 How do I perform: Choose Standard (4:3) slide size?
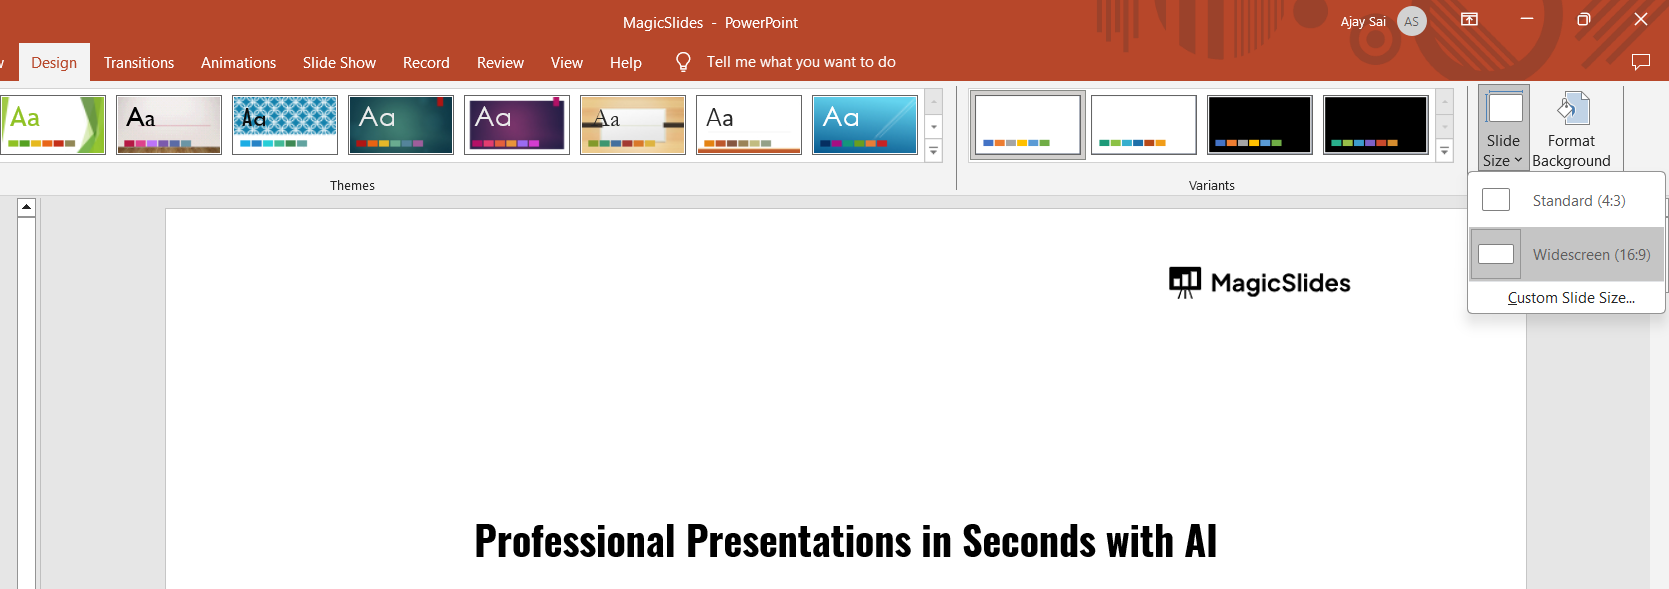[1566, 201]
